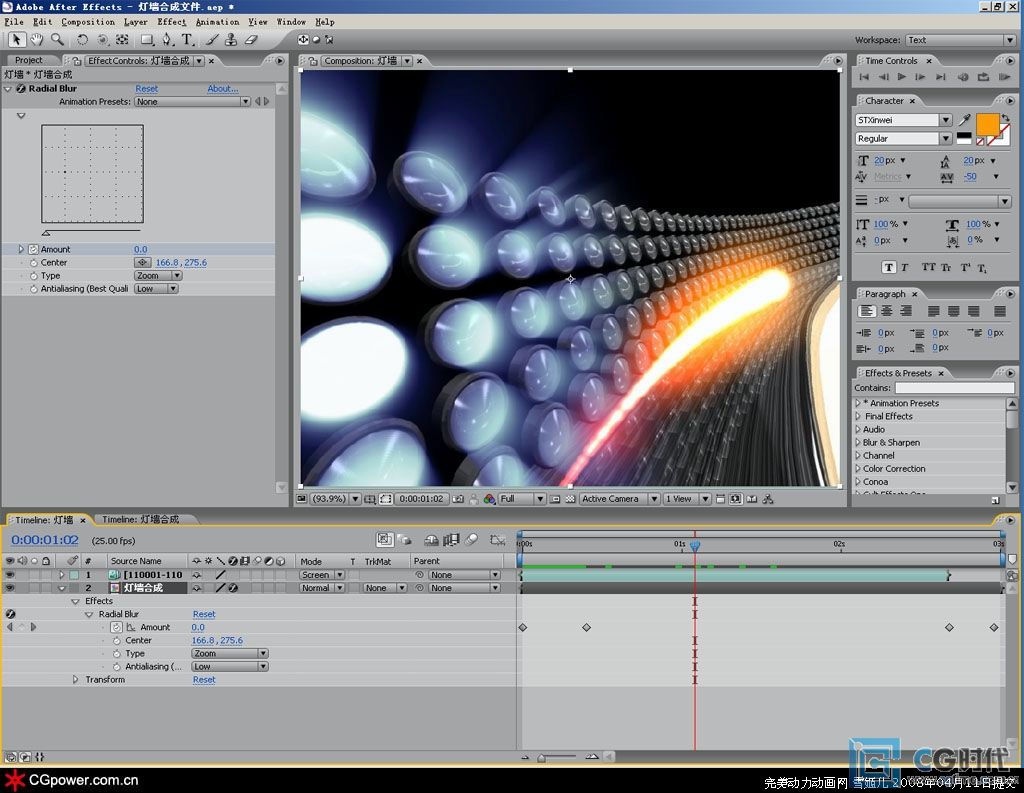Click the All Caps button
The height and width of the screenshot is (793, 1024).
point(928,267)
